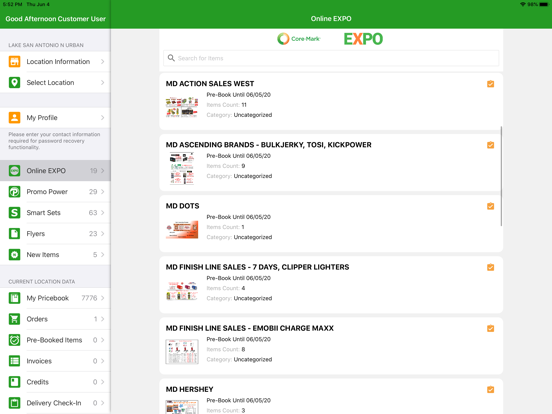The width and height of the screenshot is (552, 414).
Task: Open MD ASCENDING BRANDS booth title
Action: pos(269,145)
